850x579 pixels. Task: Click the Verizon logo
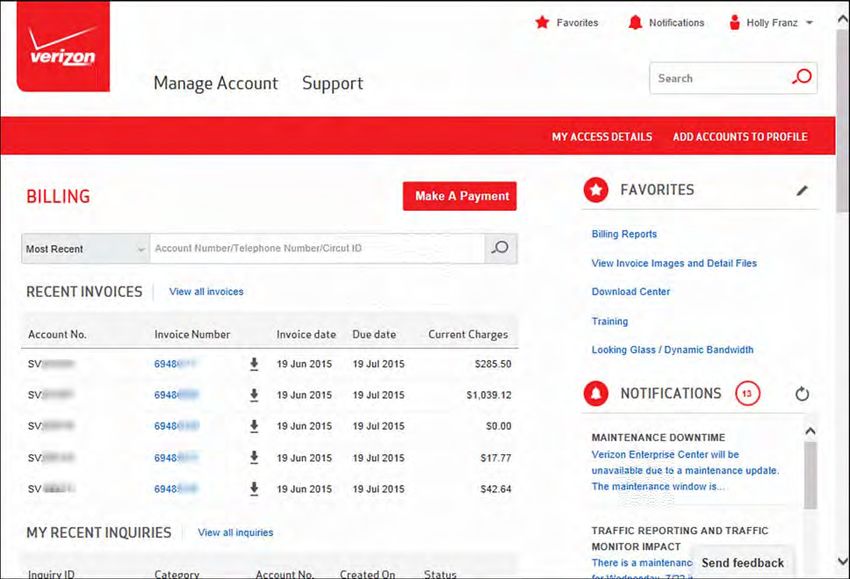(63, 46)
